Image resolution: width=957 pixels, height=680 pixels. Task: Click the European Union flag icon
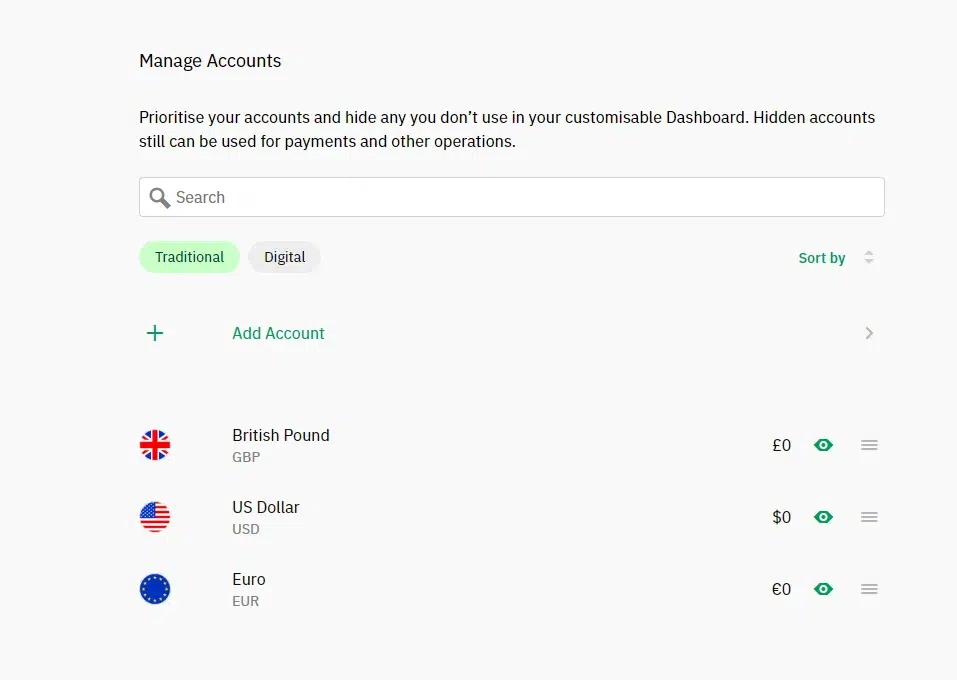coord(155,589)
